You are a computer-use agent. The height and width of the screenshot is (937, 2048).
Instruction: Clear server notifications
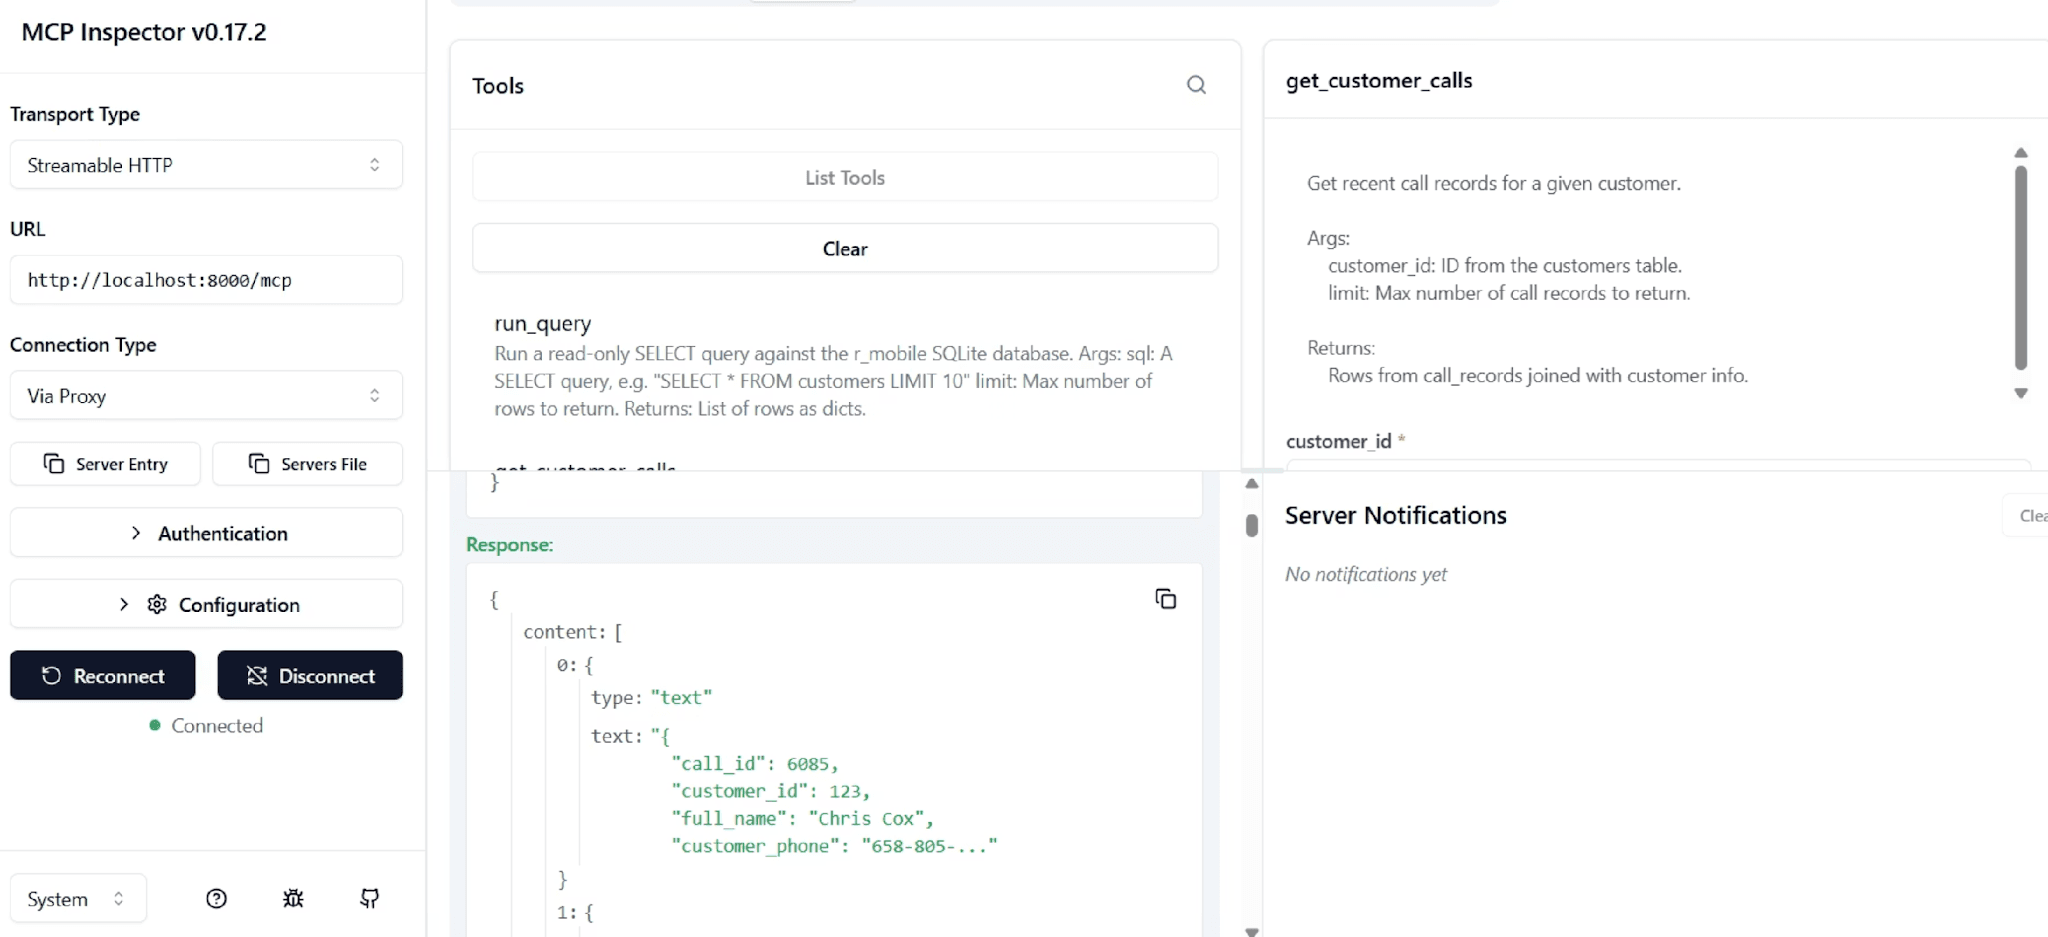2026,515
